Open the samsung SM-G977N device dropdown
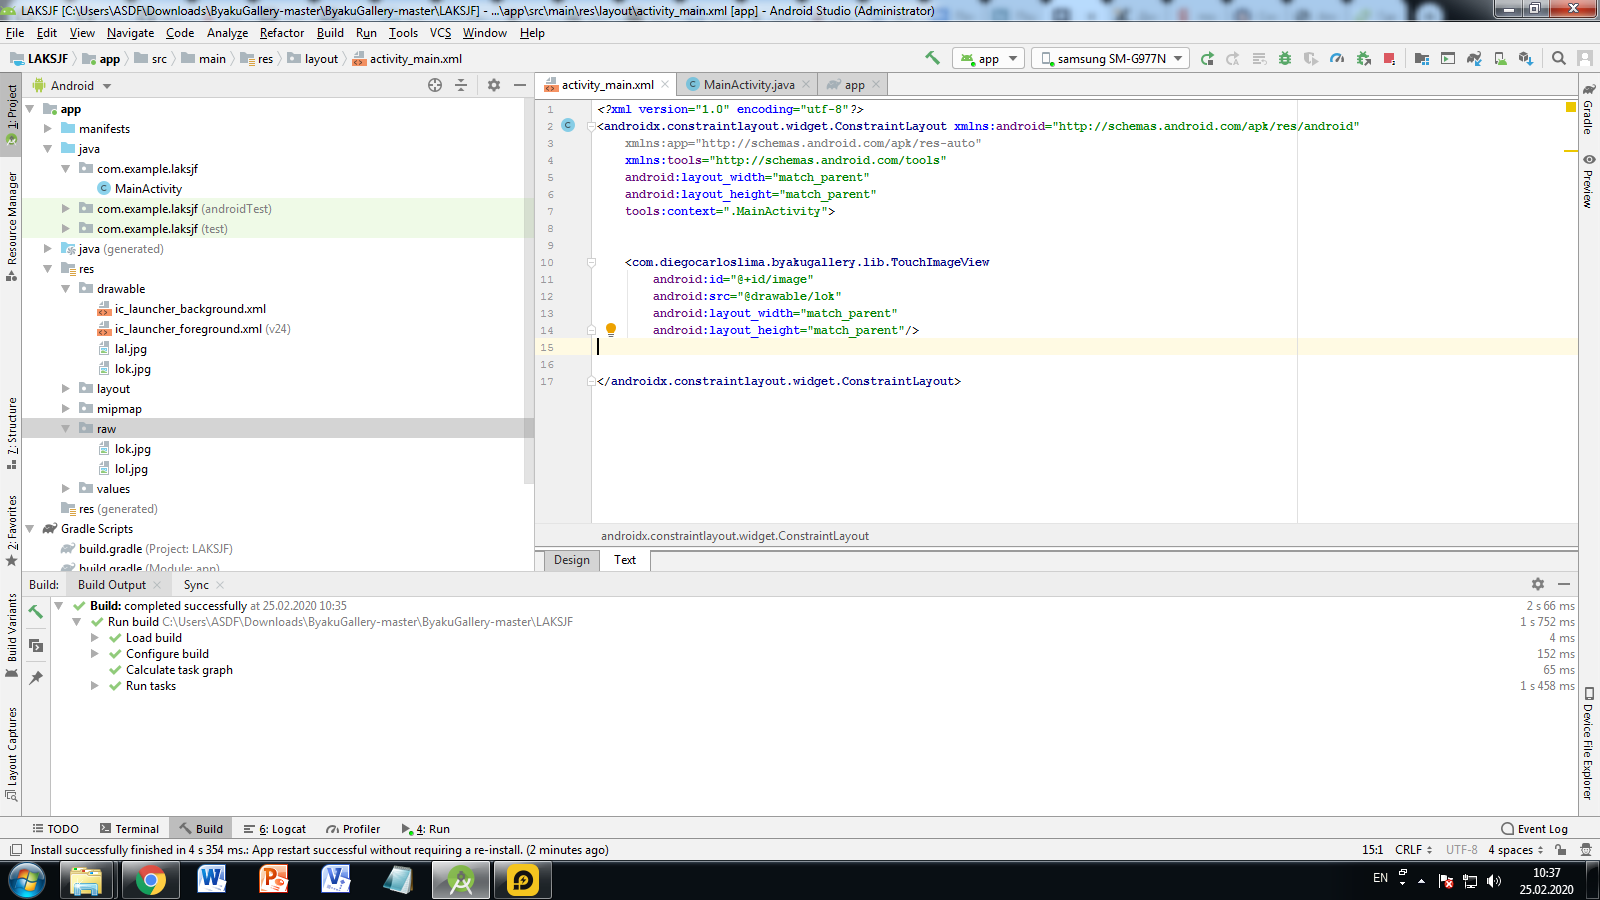Screen dimensions: 1600x900 point(1110,58)
